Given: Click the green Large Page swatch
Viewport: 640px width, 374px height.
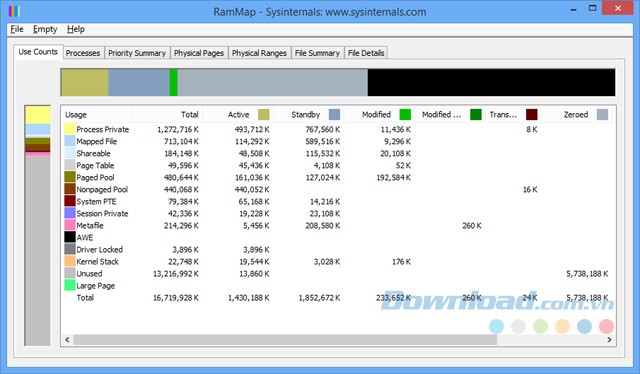Looking at the screenshot, I should [70, 285].
